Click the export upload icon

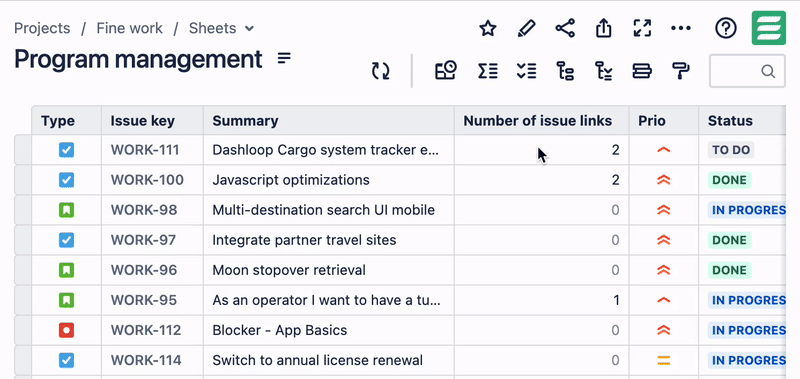point(604,28)
